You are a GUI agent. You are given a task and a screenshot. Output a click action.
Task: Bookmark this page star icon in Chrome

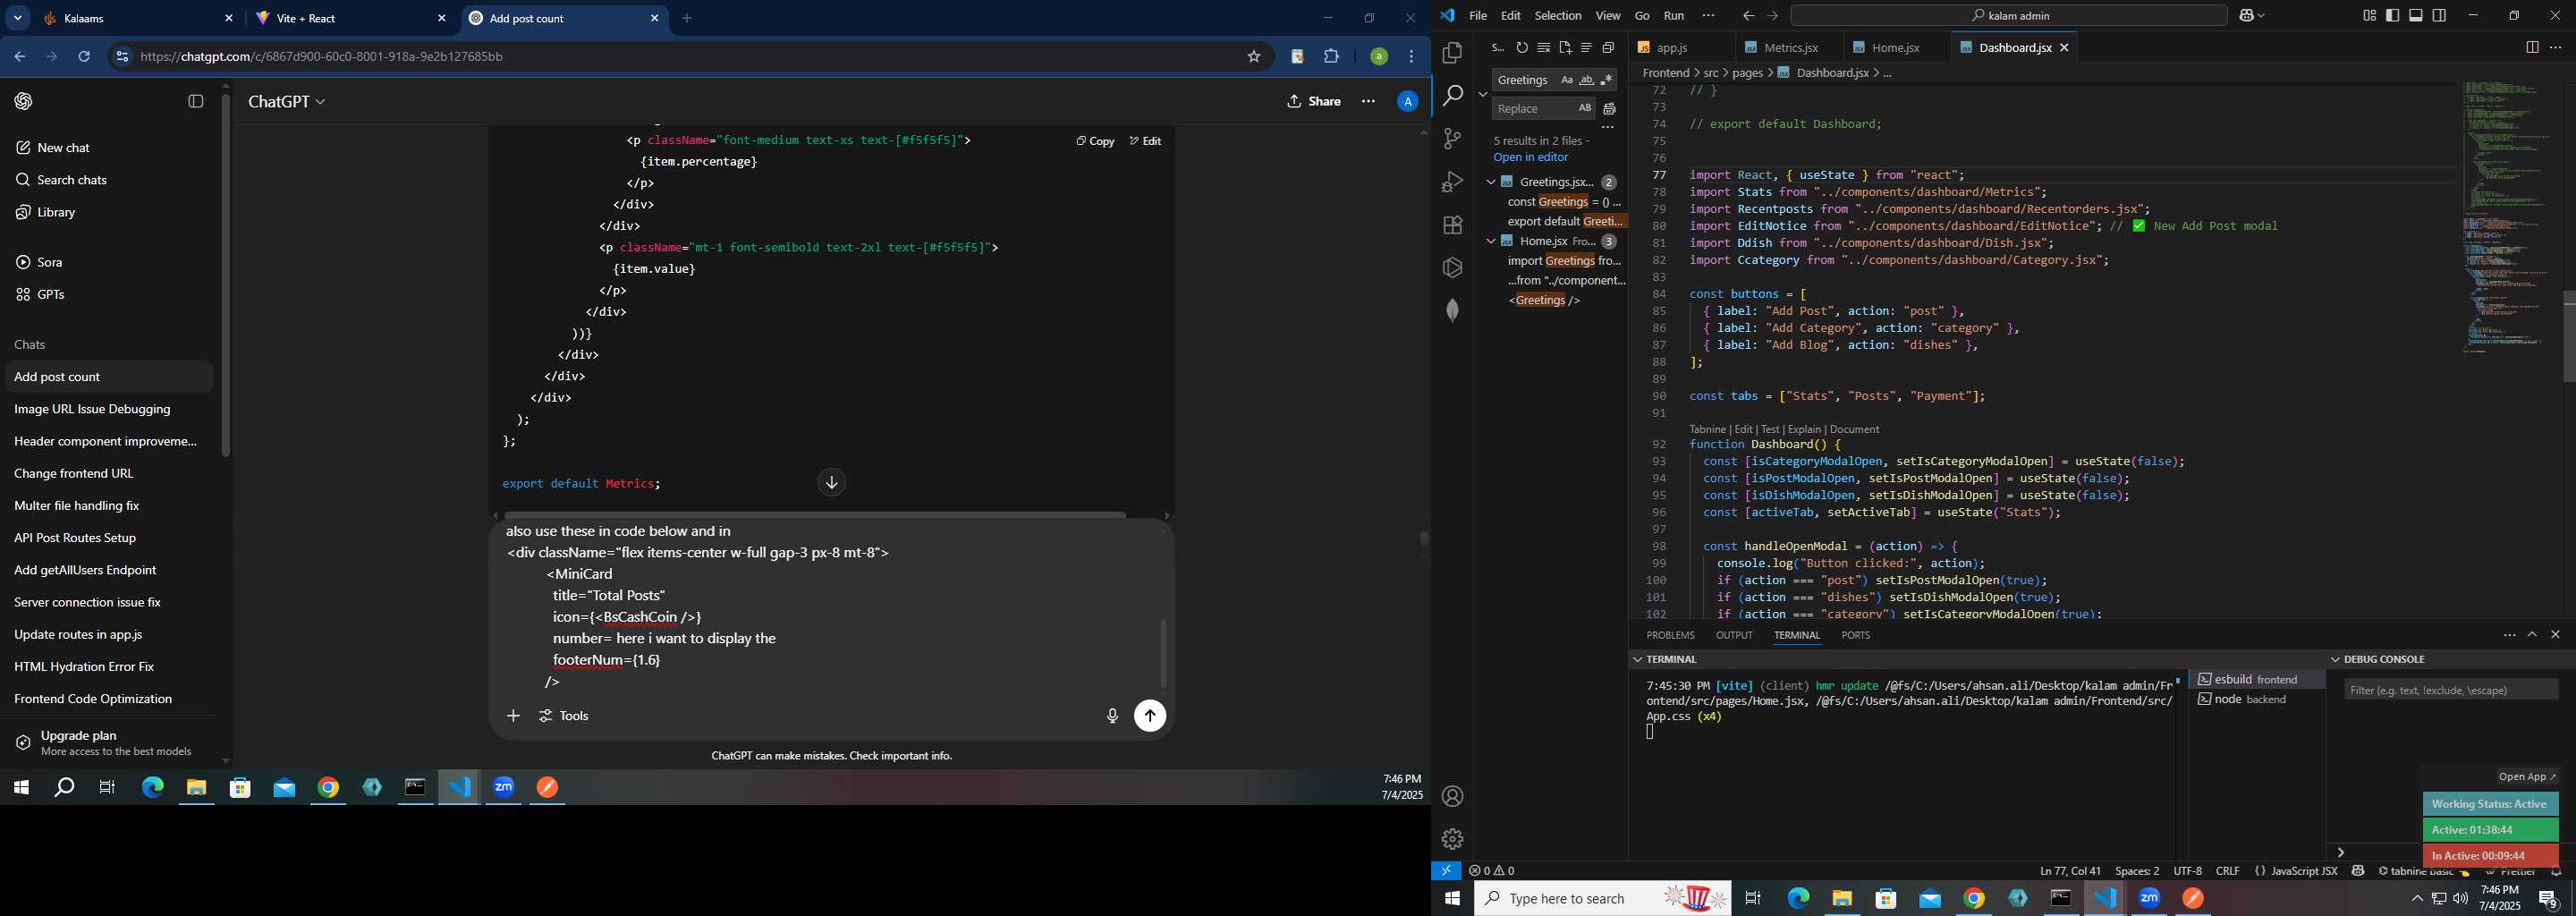pos(1254,57)
